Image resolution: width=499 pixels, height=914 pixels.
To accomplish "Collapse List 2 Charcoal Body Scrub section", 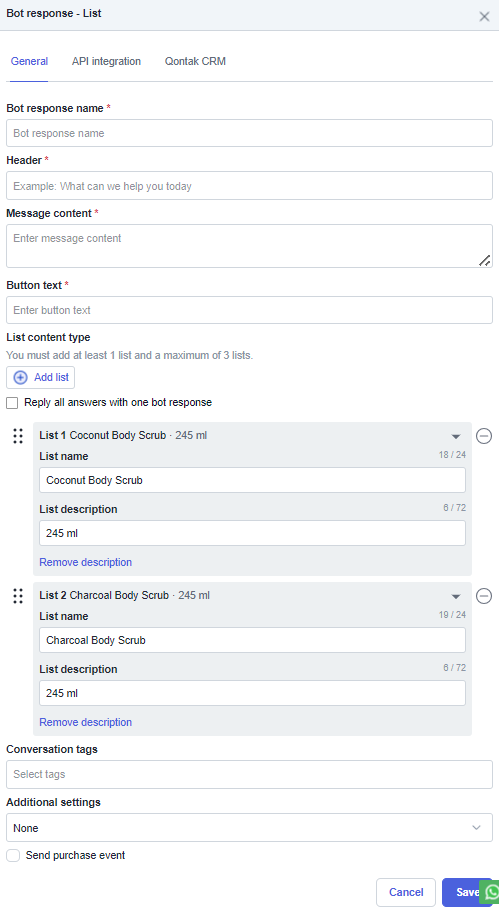I will [x=456, y=596].
